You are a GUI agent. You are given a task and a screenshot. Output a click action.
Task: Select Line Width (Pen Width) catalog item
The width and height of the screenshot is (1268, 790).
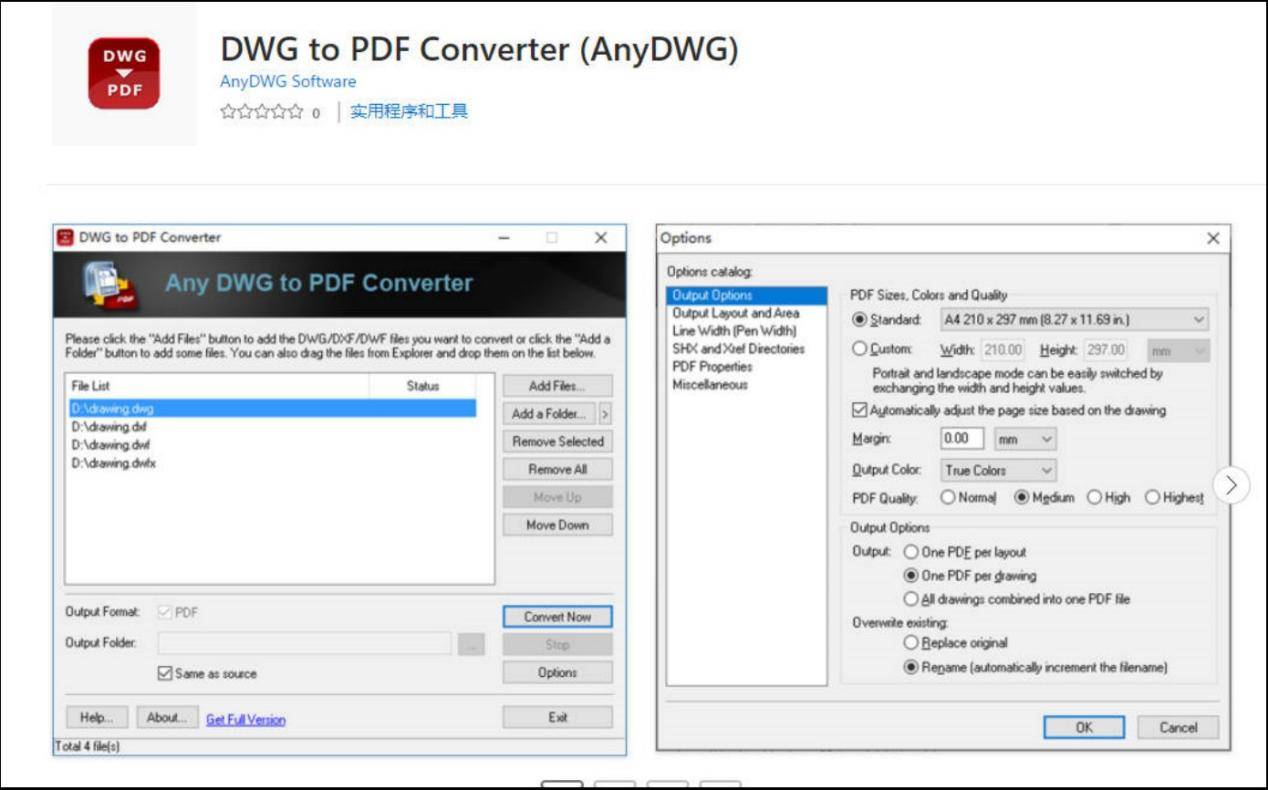[x=735, y=331]
